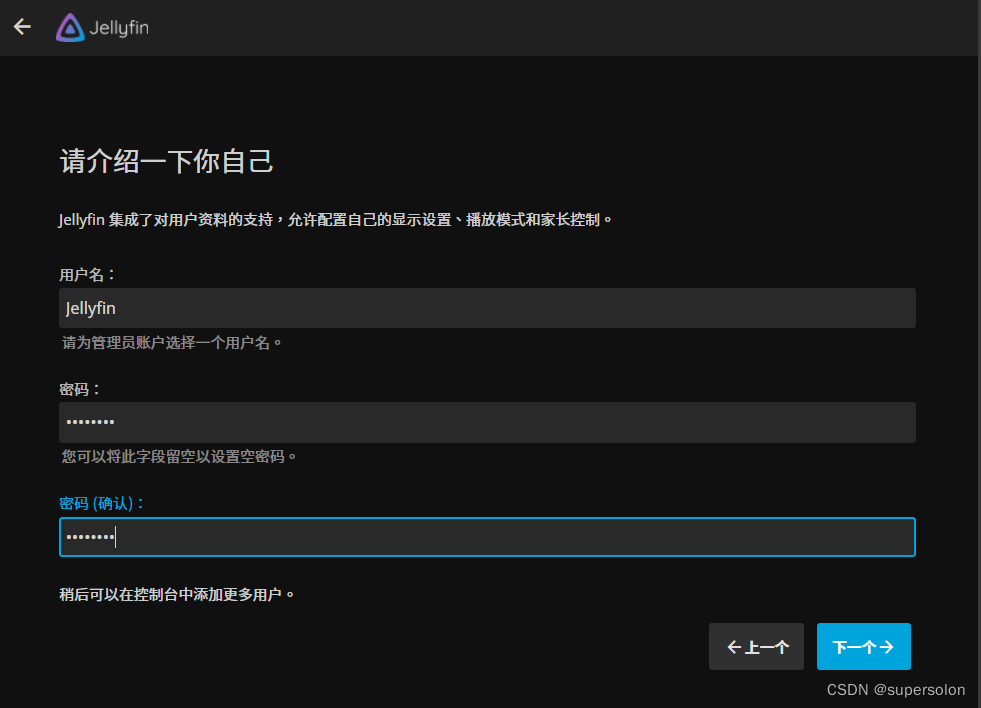Image resolution: width=981 pixels, height=708 pixels.
Task: Go back with the 上一个 button
Action: pyautogui.click(x=756, y=646)
